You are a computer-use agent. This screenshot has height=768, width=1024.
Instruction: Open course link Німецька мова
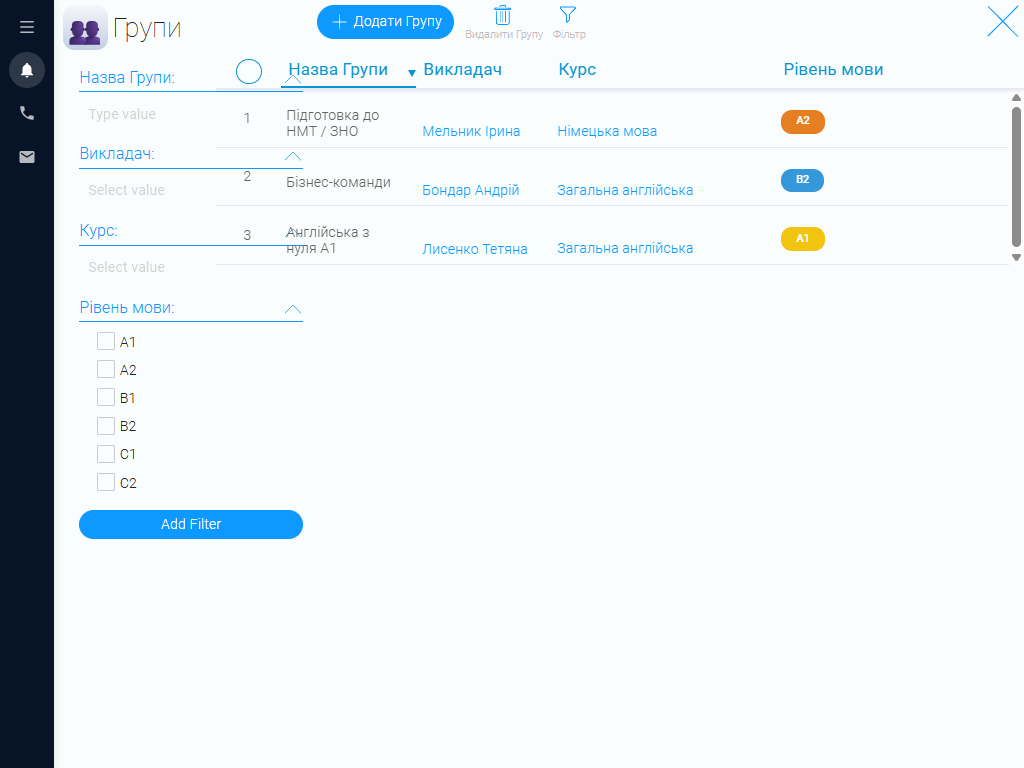607,131
